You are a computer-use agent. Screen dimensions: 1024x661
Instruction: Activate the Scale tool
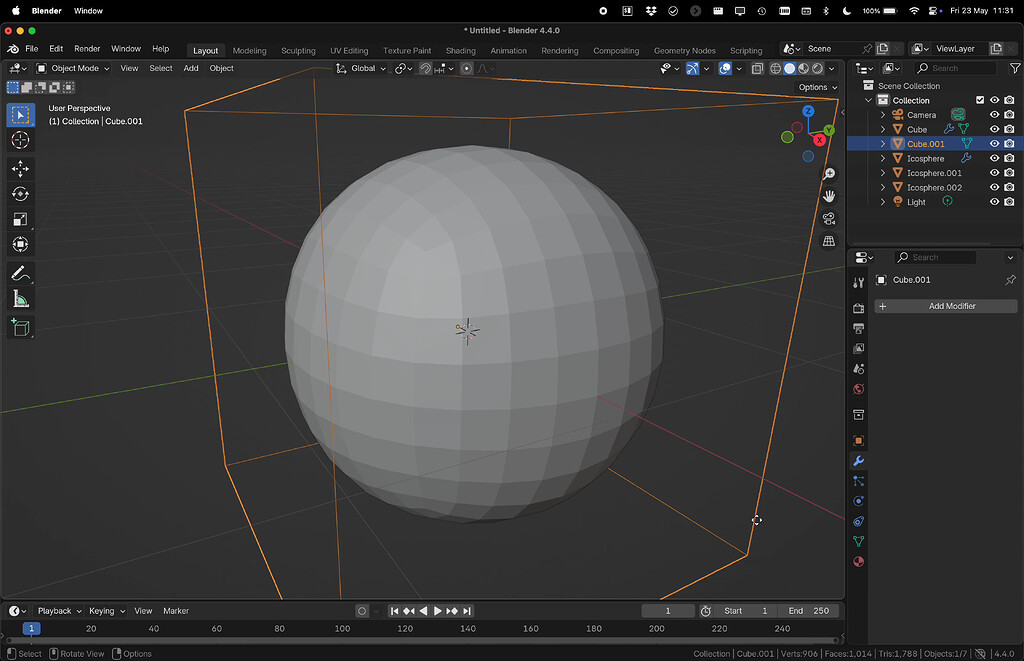pos(20,219)
